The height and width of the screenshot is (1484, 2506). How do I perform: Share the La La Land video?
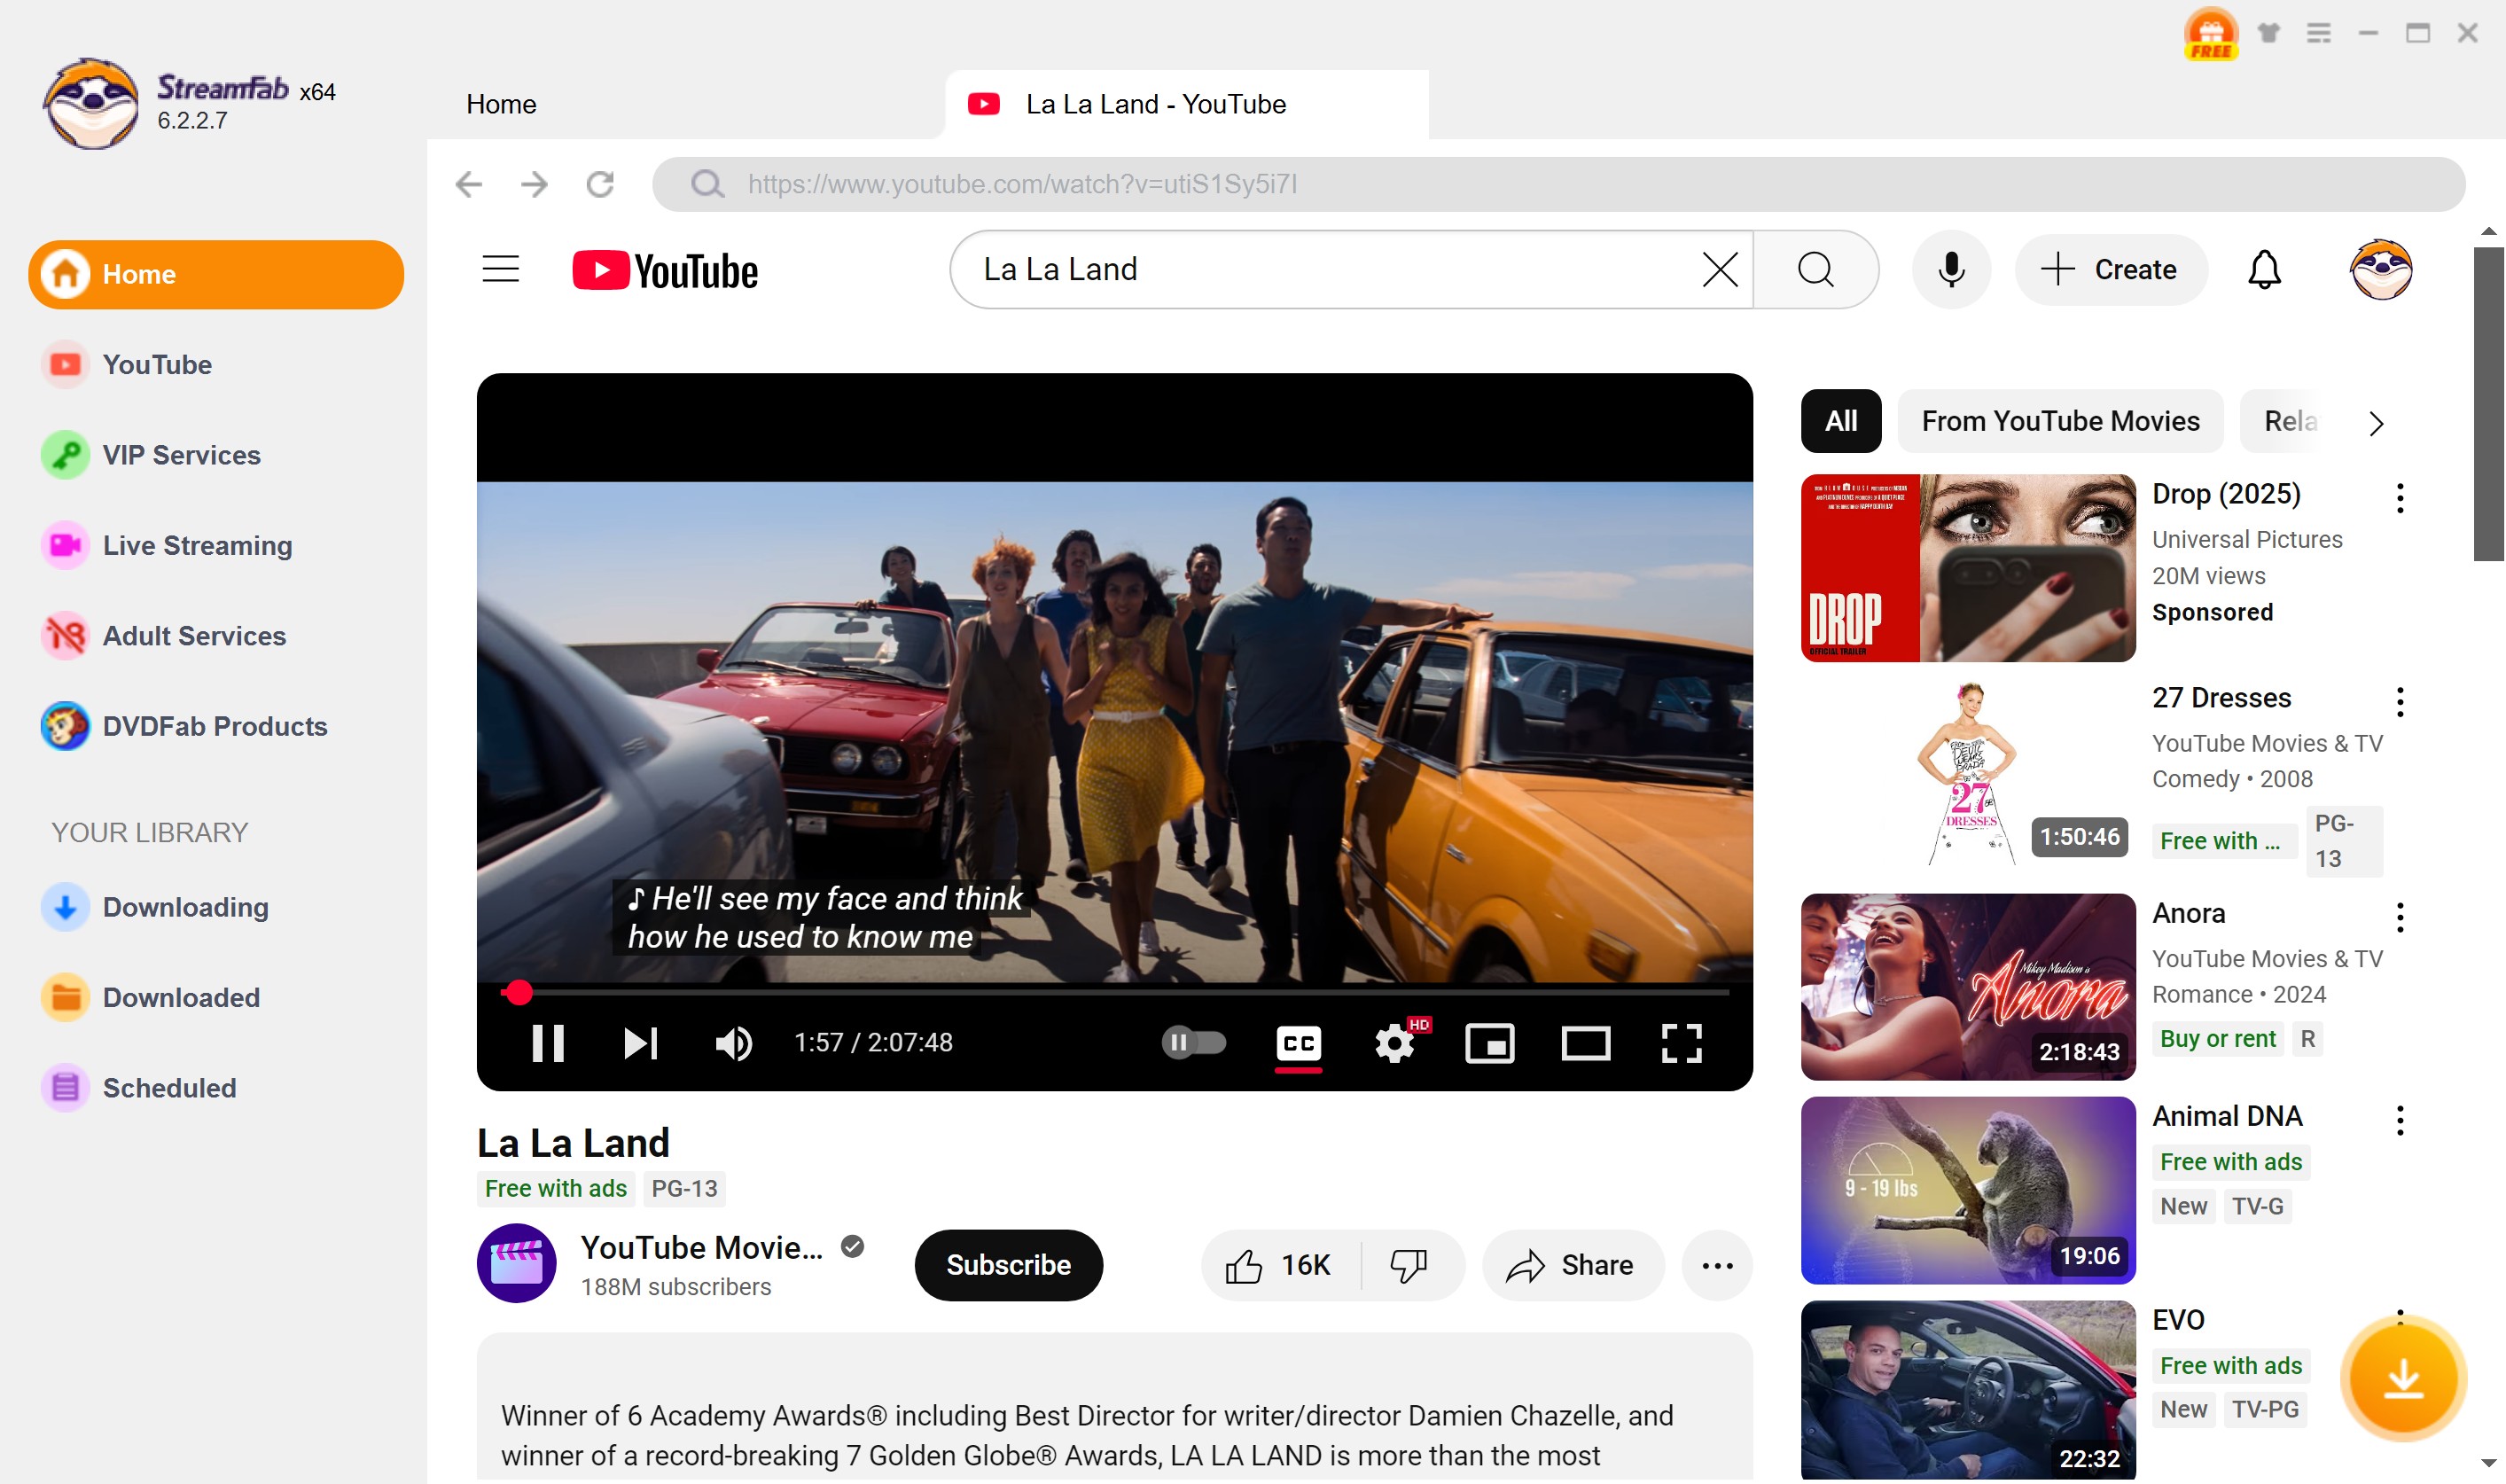pos(1572,1265)
